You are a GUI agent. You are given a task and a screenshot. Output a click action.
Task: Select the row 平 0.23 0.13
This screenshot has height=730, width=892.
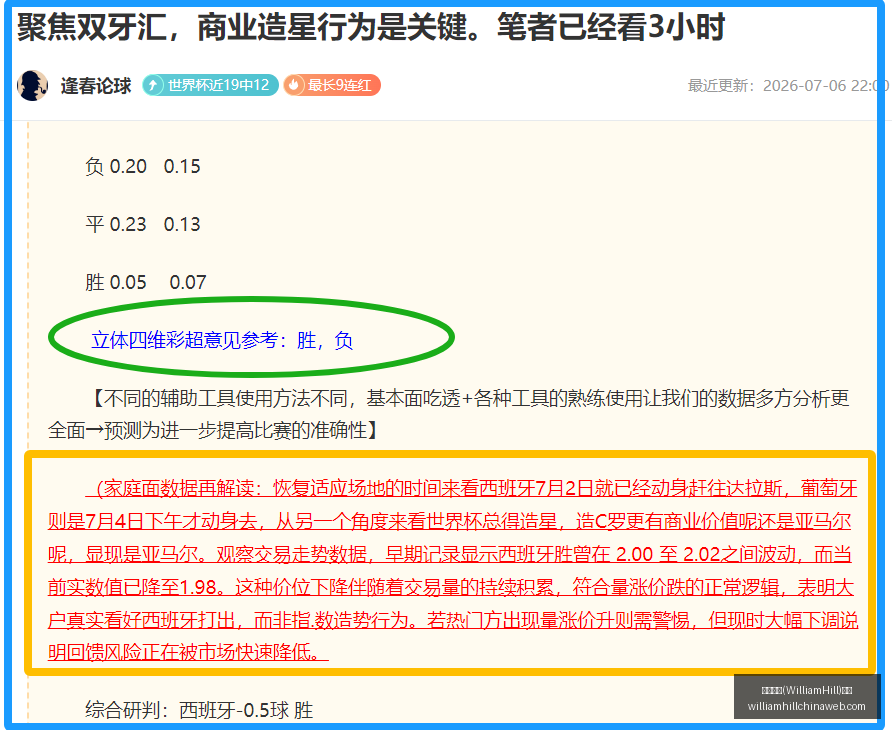pyautogui.click(x=143, y=224)
